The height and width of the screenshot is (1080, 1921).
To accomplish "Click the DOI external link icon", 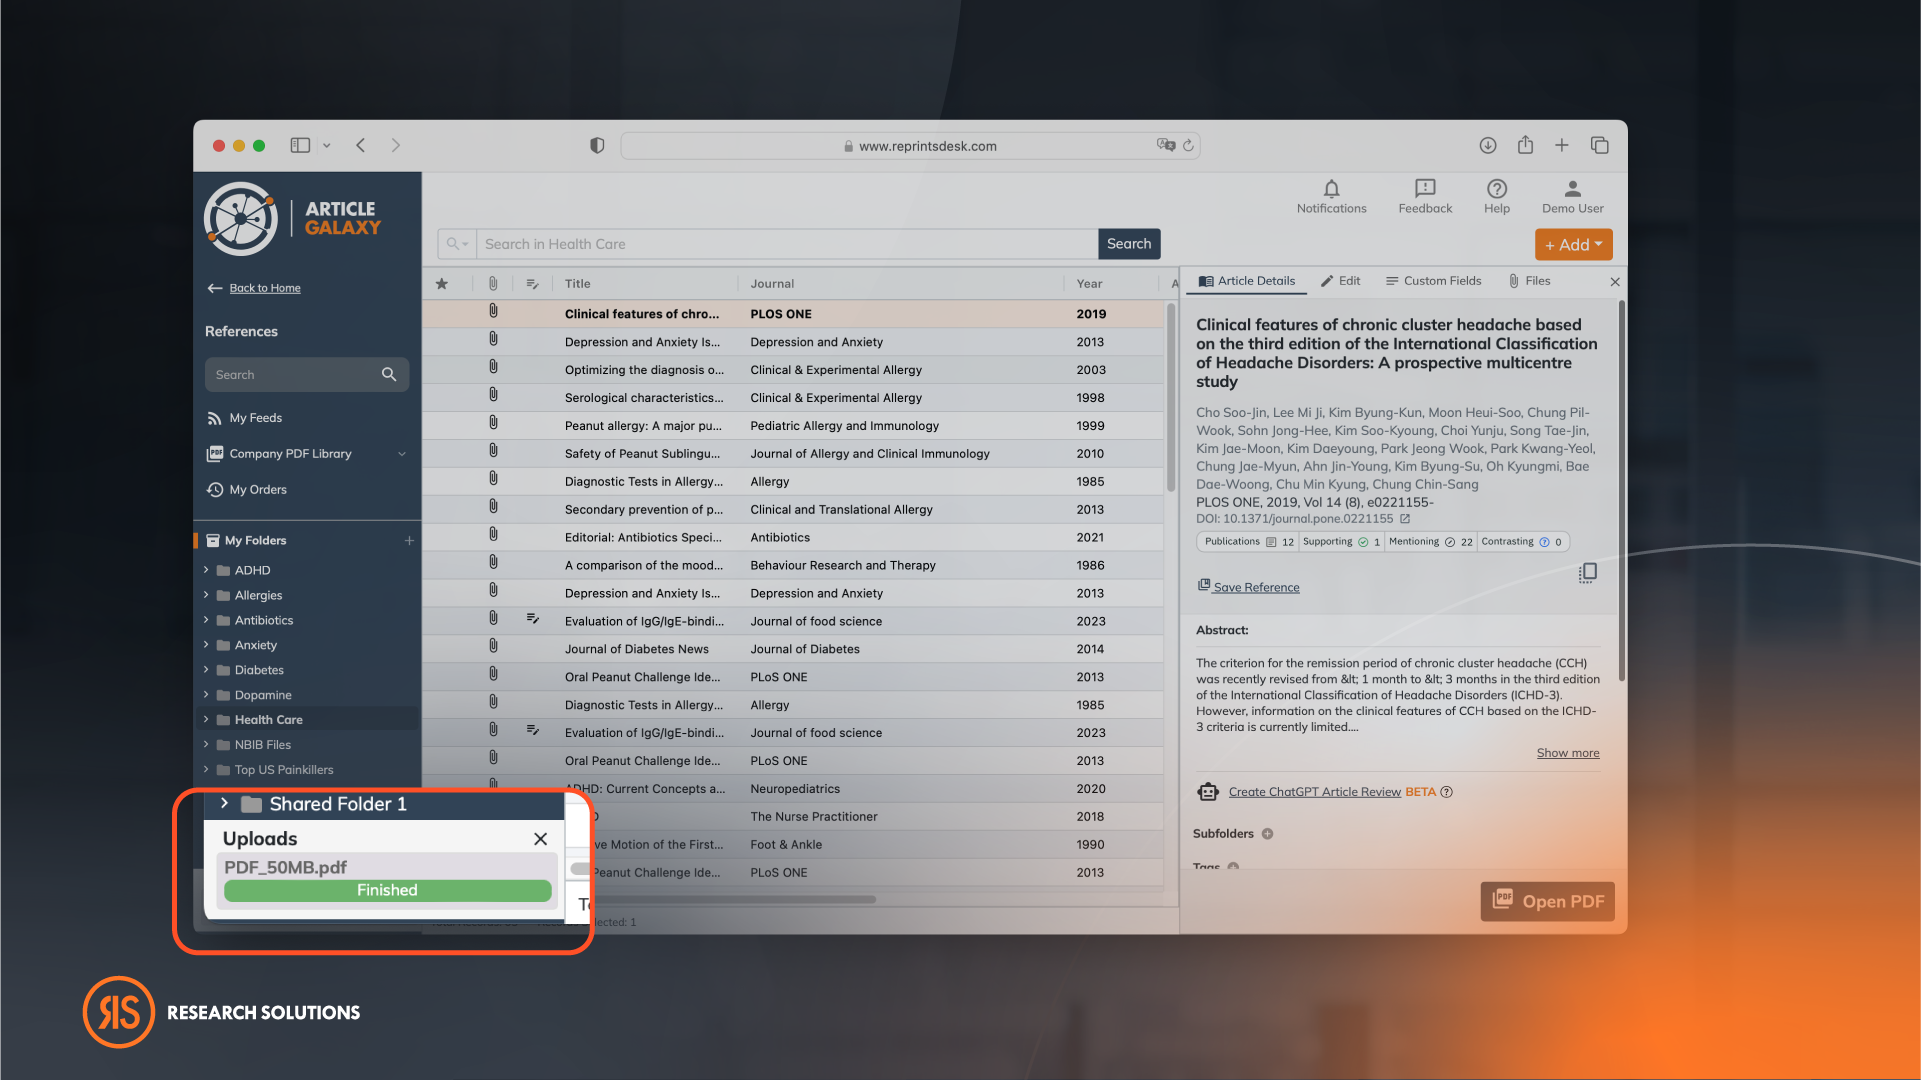I will point(1405,519).
